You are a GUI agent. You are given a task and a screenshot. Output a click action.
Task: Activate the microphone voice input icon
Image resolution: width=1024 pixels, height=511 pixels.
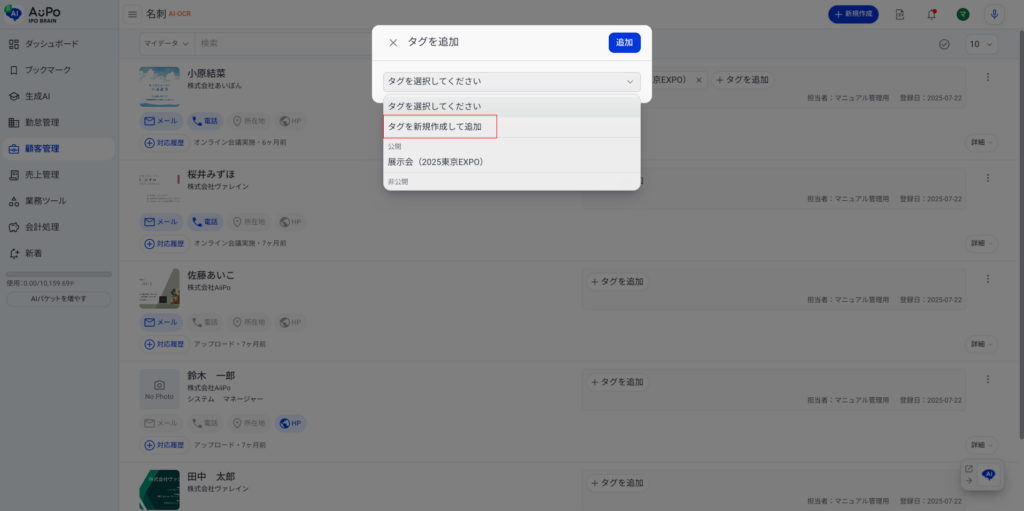tap(994, 14)
